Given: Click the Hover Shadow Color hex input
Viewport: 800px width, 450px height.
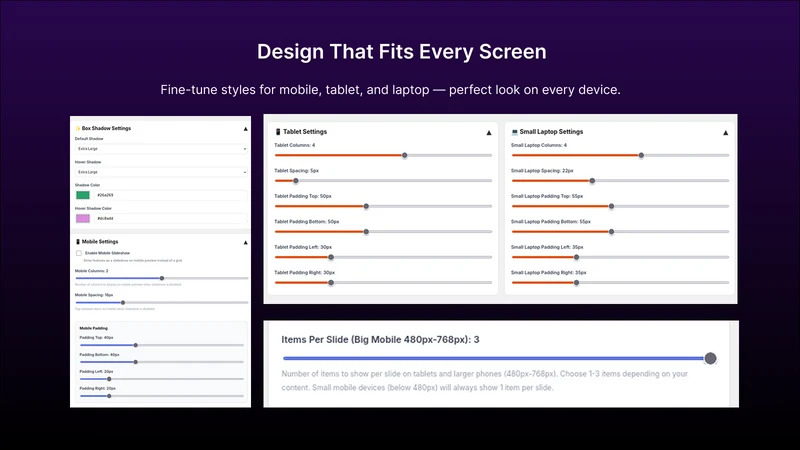Looking at the screenshot, I should point(171,218).
